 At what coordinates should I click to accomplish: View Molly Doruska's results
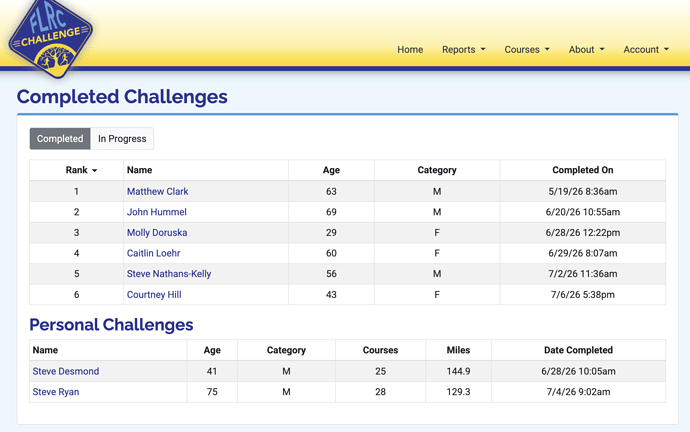pos(157,233)
